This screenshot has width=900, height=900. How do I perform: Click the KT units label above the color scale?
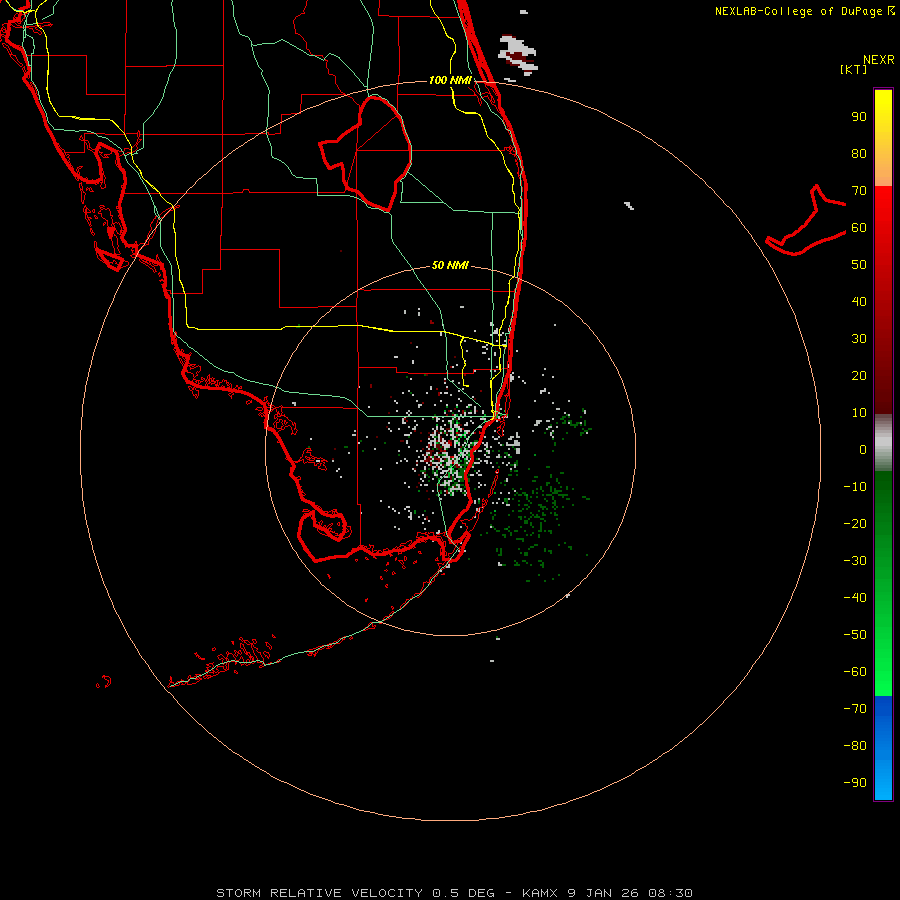click(x=853, y=69)
